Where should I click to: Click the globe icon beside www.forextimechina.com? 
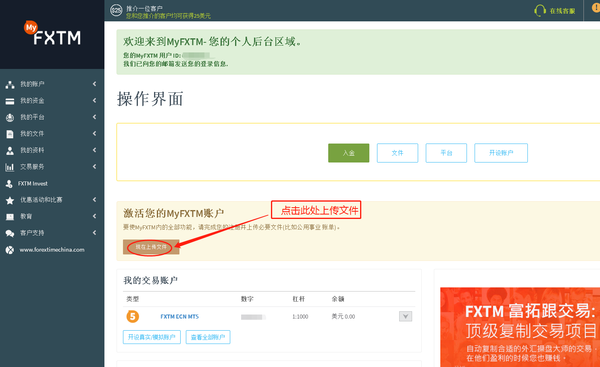tap(10, 250)
